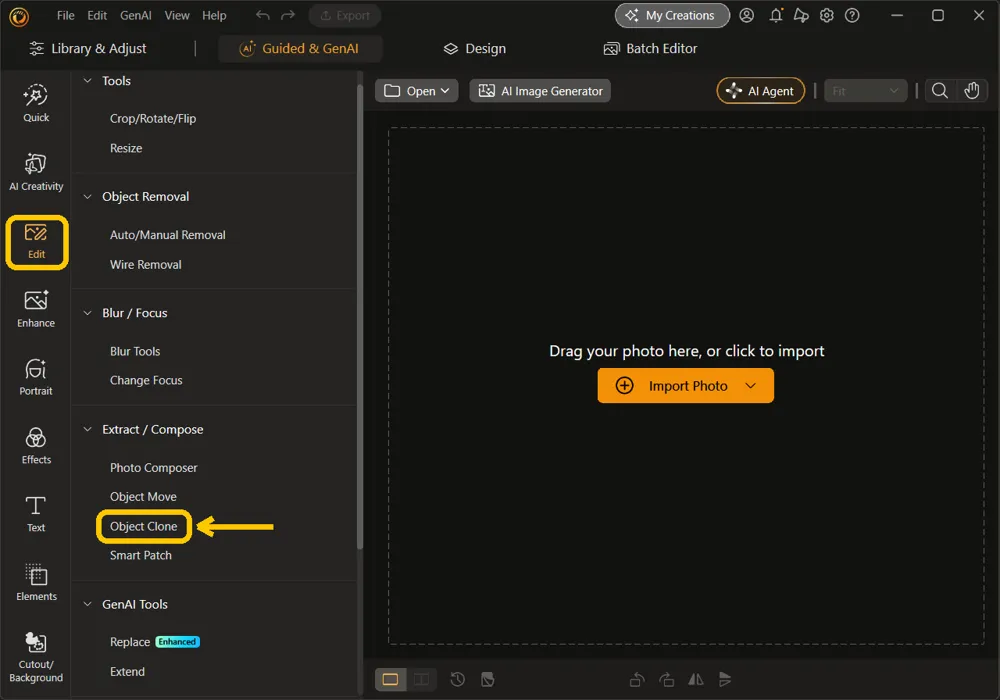Open the history clock icon

pyautogui.click(x=457, y=680)
